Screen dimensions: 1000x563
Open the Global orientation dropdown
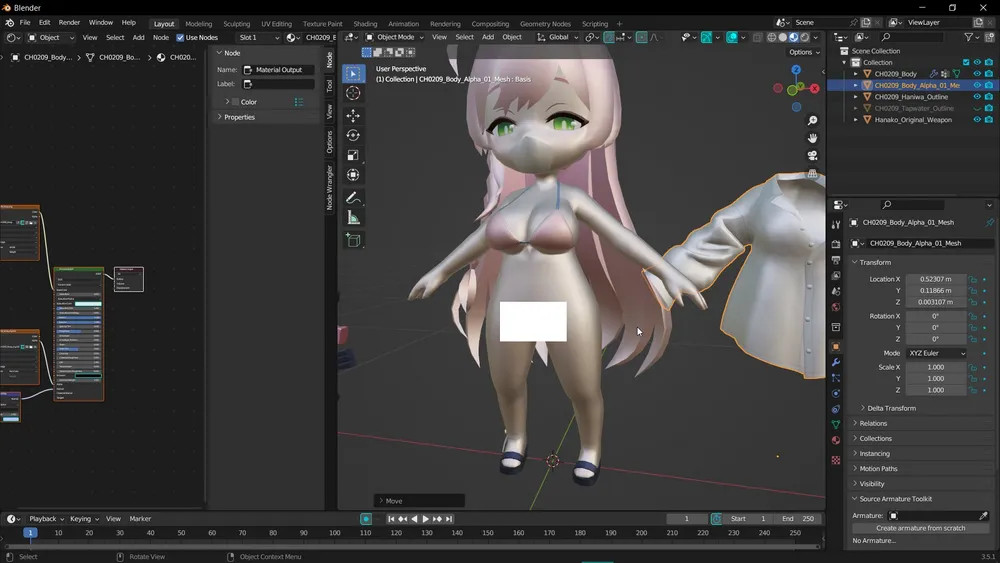[557, 37]
